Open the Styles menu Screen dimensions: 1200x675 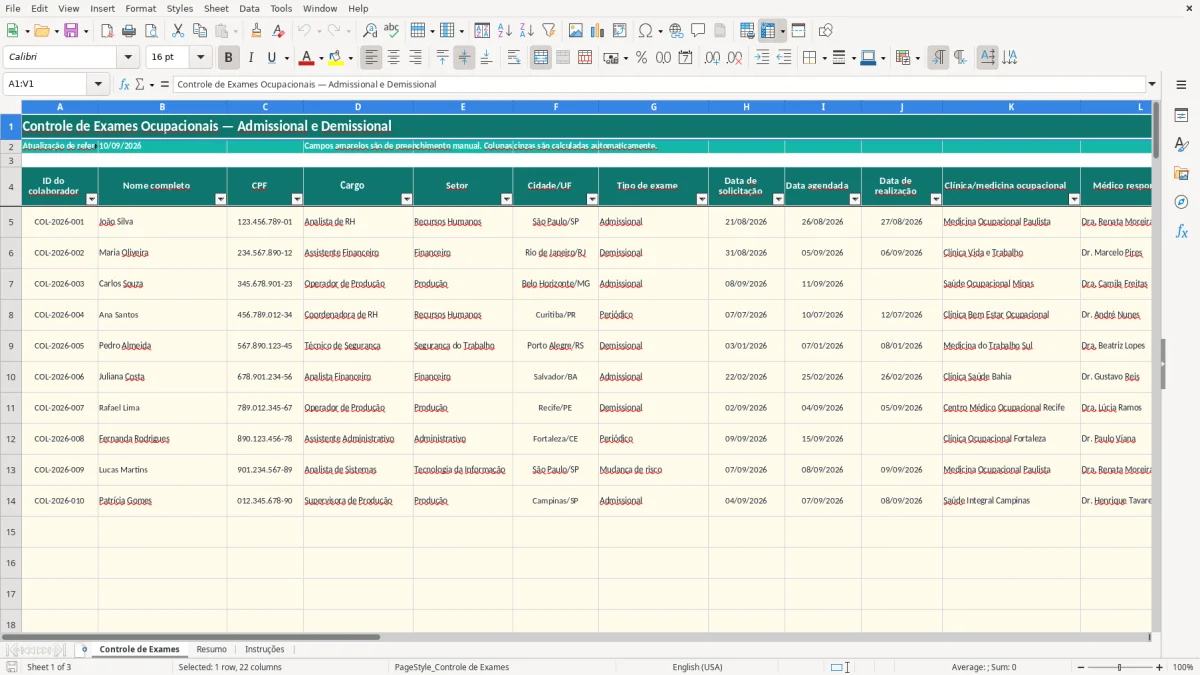coord(180,8)
